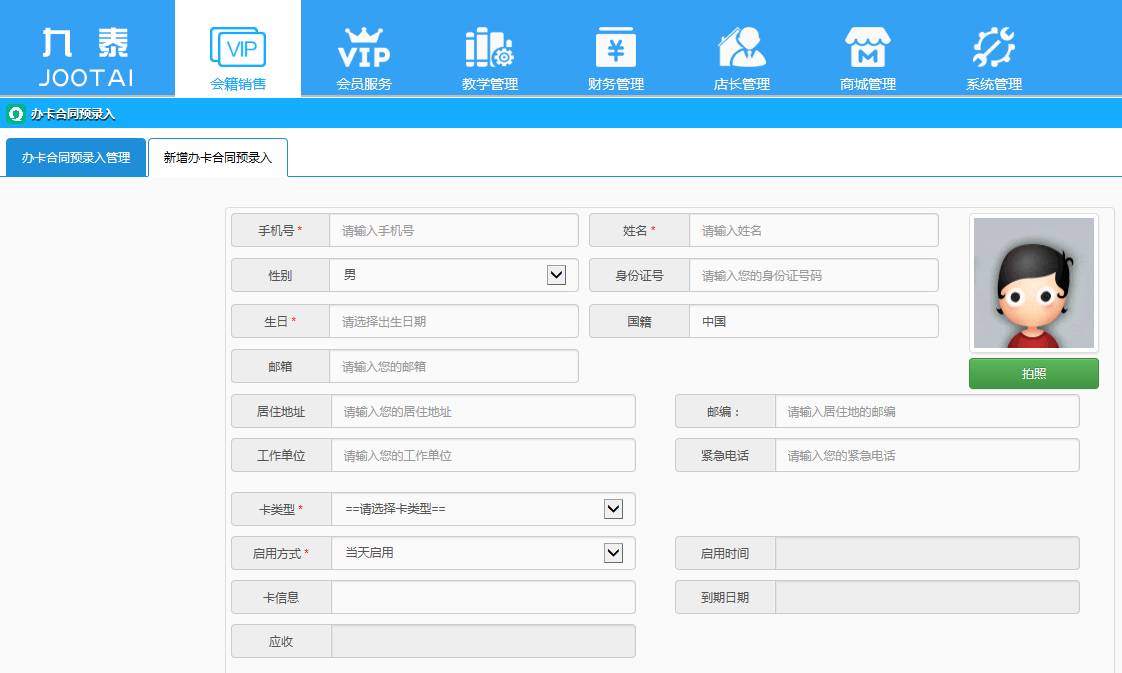Select the 新增办卡合同预录入 tab

218,157
